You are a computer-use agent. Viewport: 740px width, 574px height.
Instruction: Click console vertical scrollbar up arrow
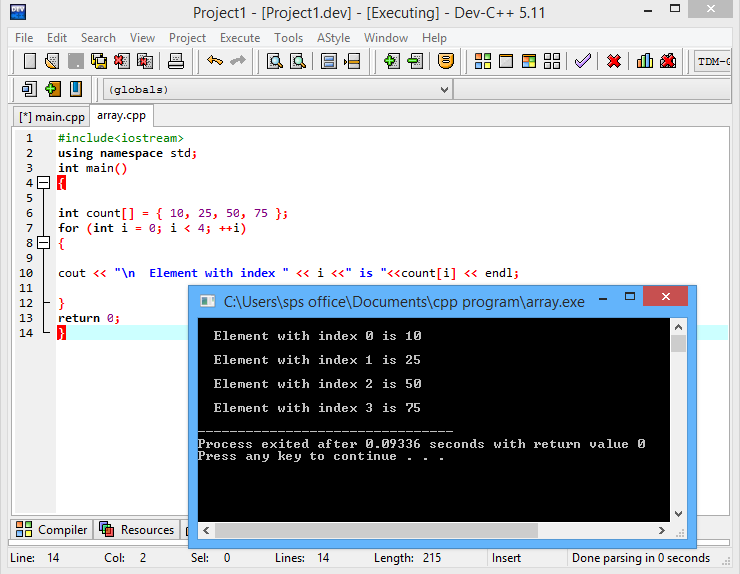678,327
